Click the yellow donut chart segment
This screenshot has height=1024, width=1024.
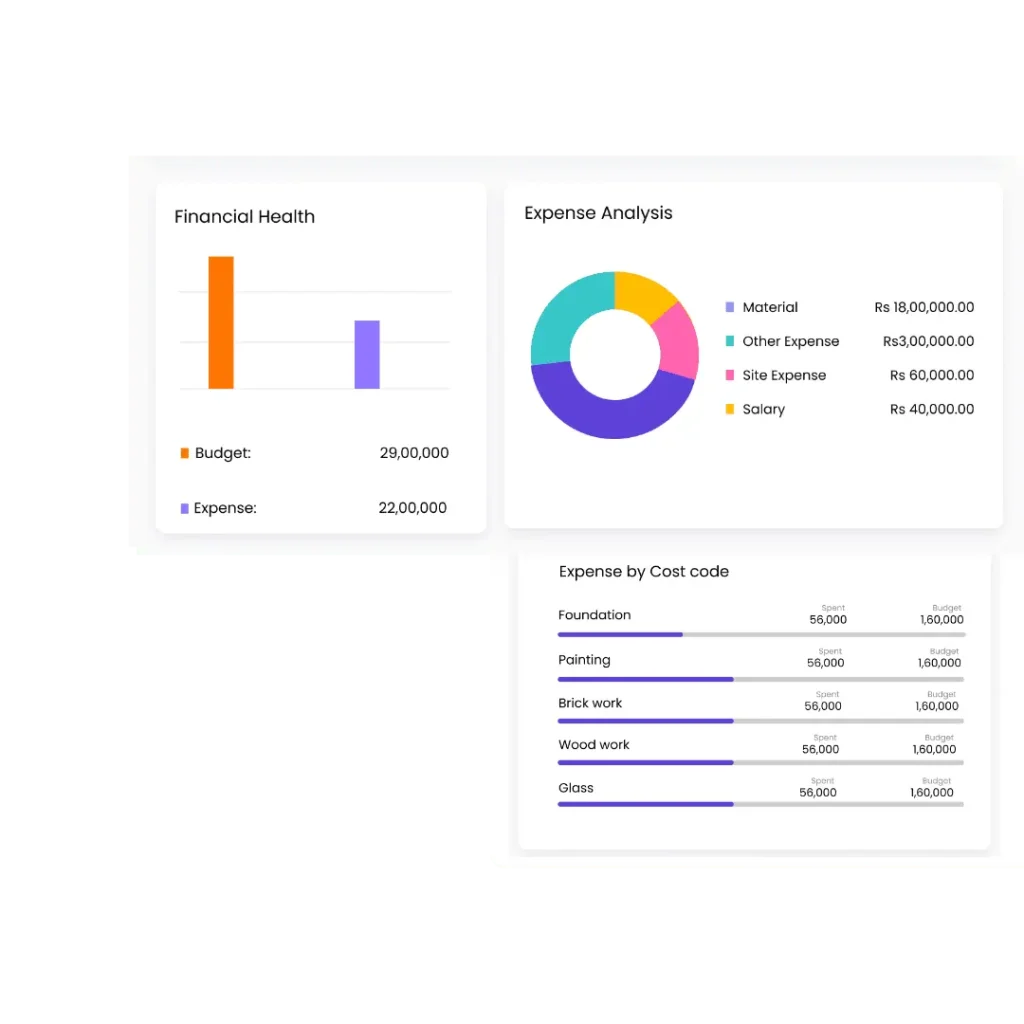pos(644,292)
